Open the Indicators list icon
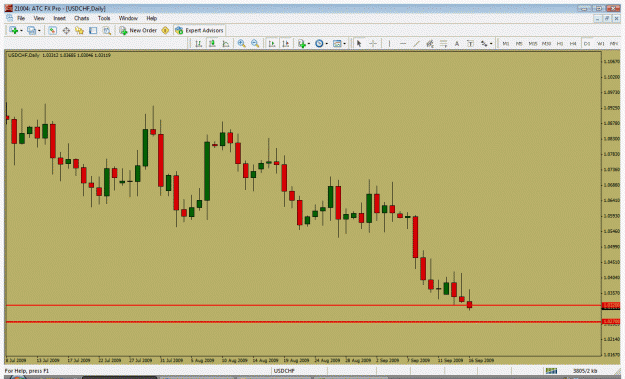 pos(301,43)
